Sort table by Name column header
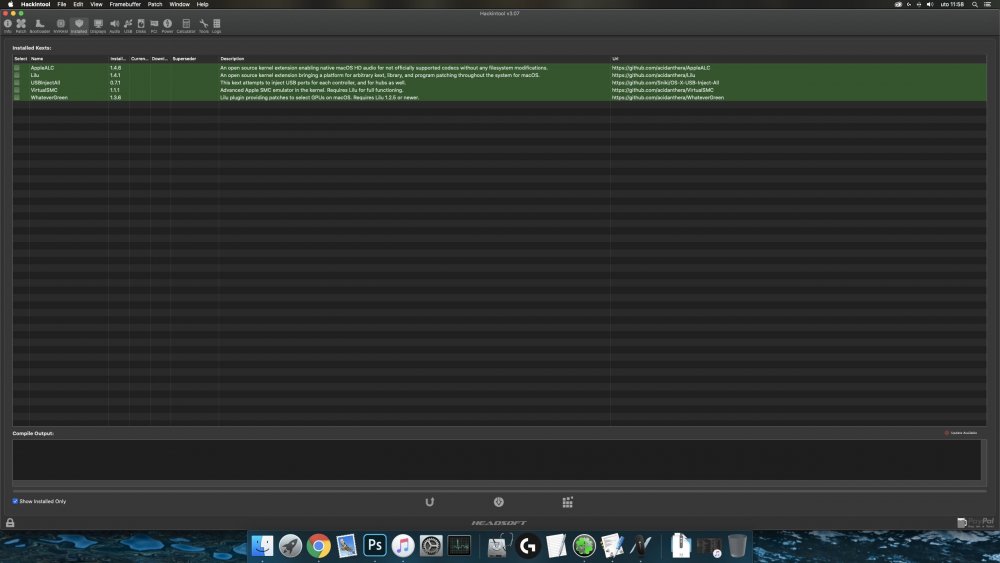1000x563 pixels. tap(68, 59)
